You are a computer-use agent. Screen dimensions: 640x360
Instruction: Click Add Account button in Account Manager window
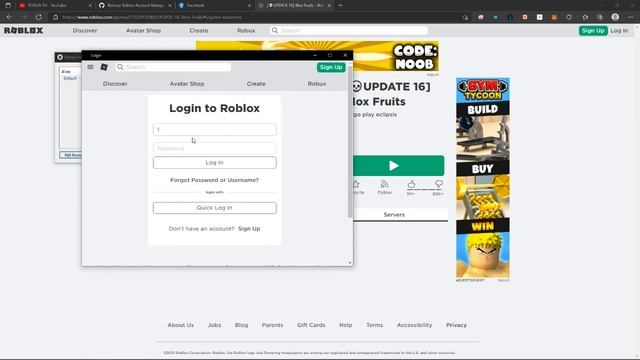pyautogui.click(x=71, y=155)
